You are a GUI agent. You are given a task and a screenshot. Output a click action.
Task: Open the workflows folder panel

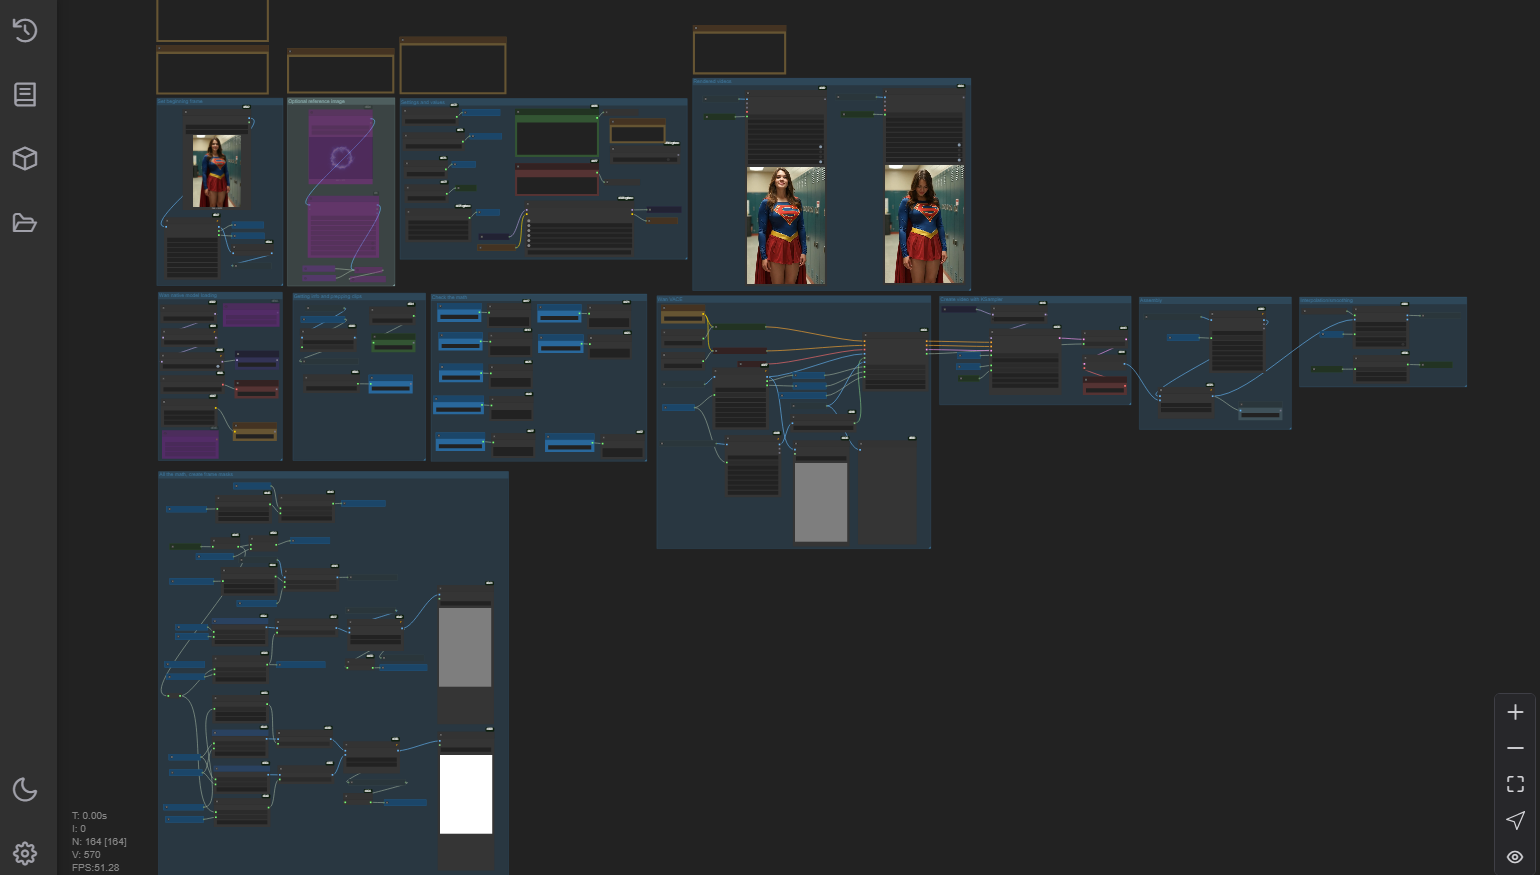point(25,222)
